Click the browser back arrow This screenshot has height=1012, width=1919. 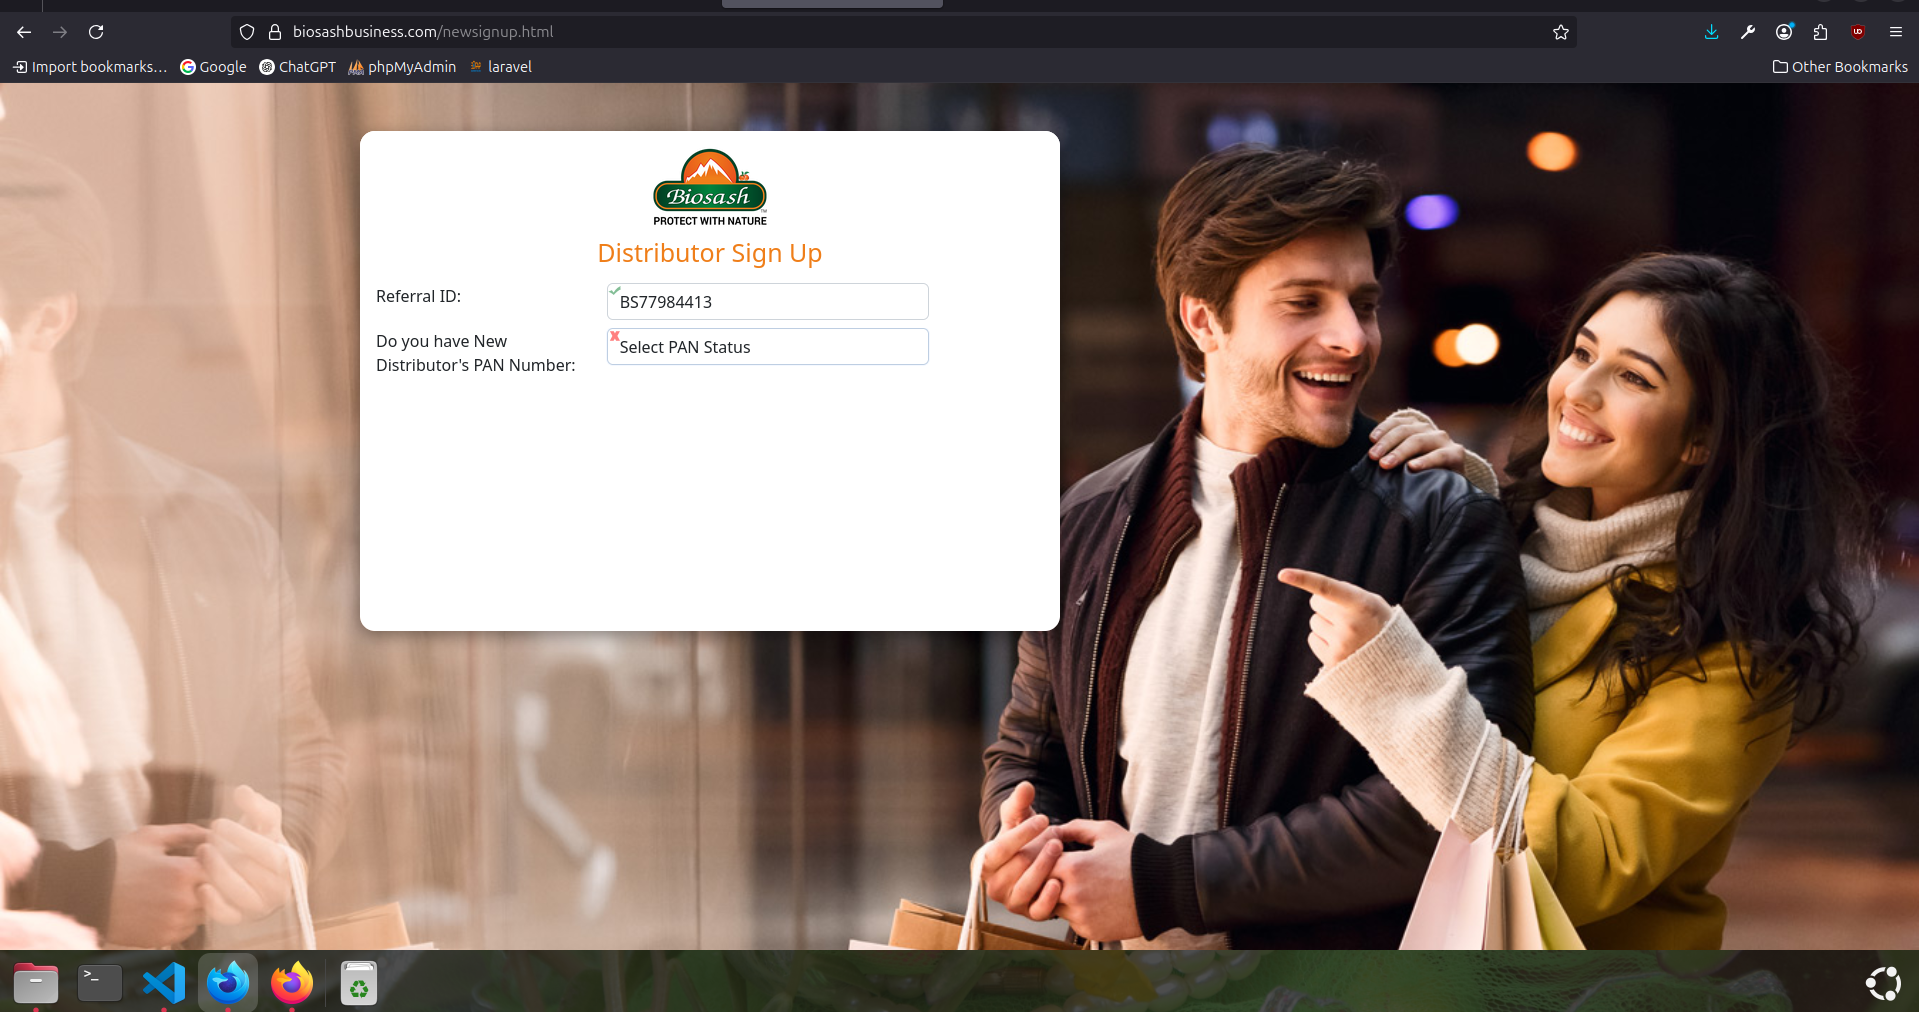click(x=24, y=32)
